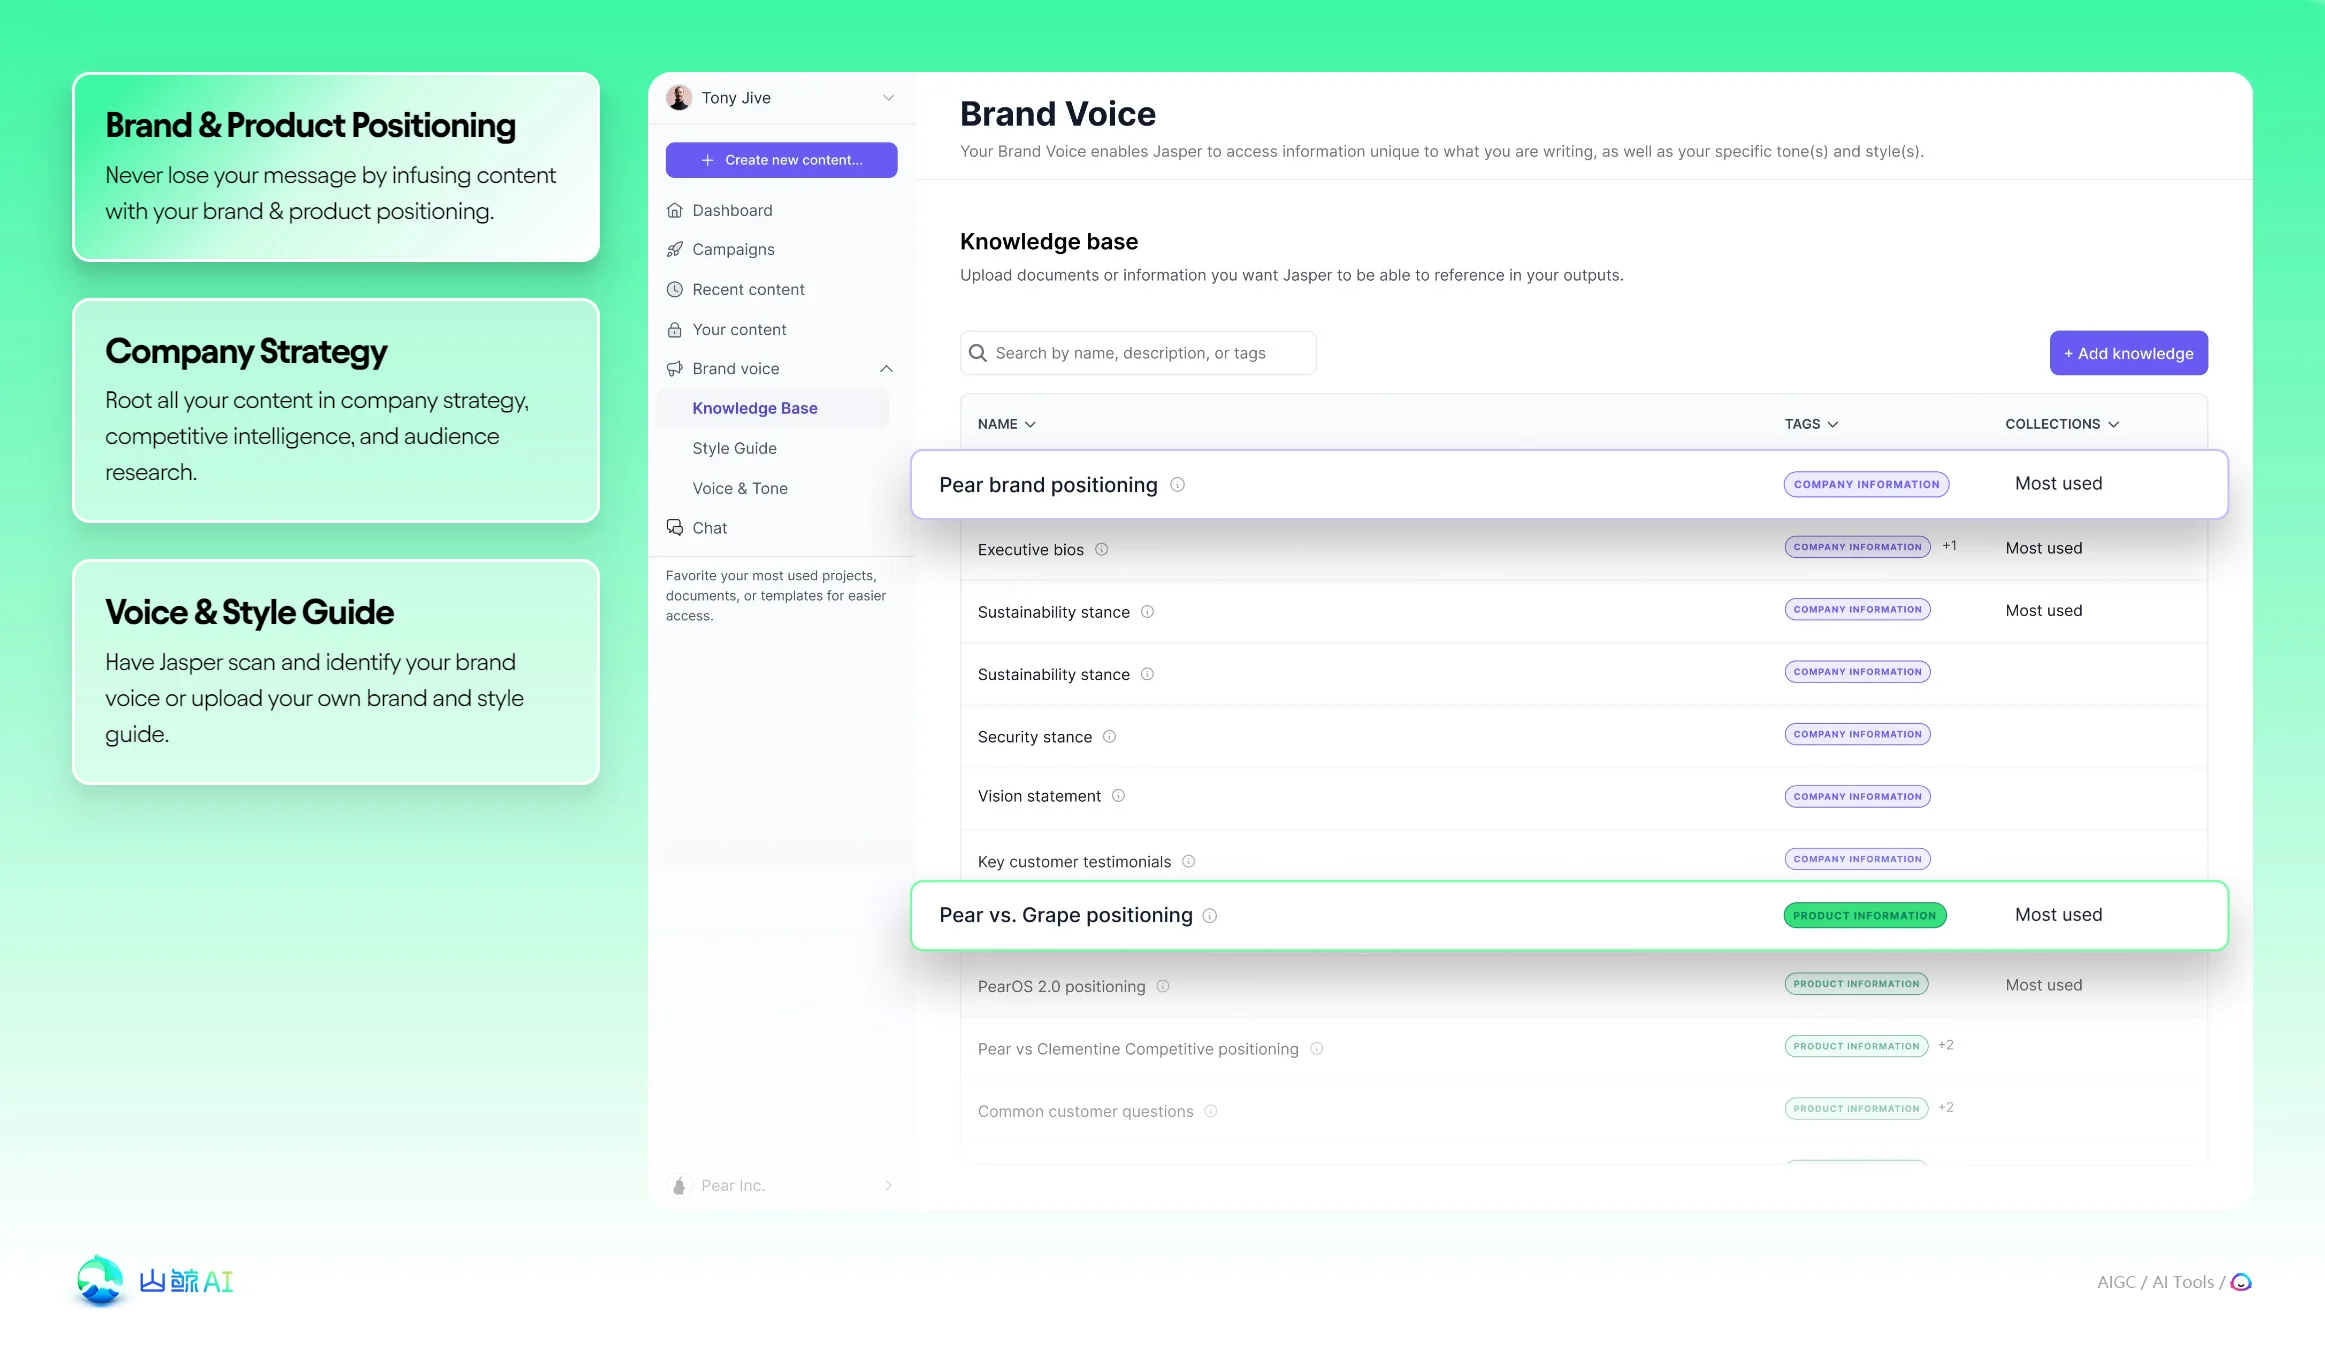The width and height of the screenshot is (2325, 1350).
Task: Click info icon beside Pear vs Clementine positioning
Action: tap(1317, 1049)
